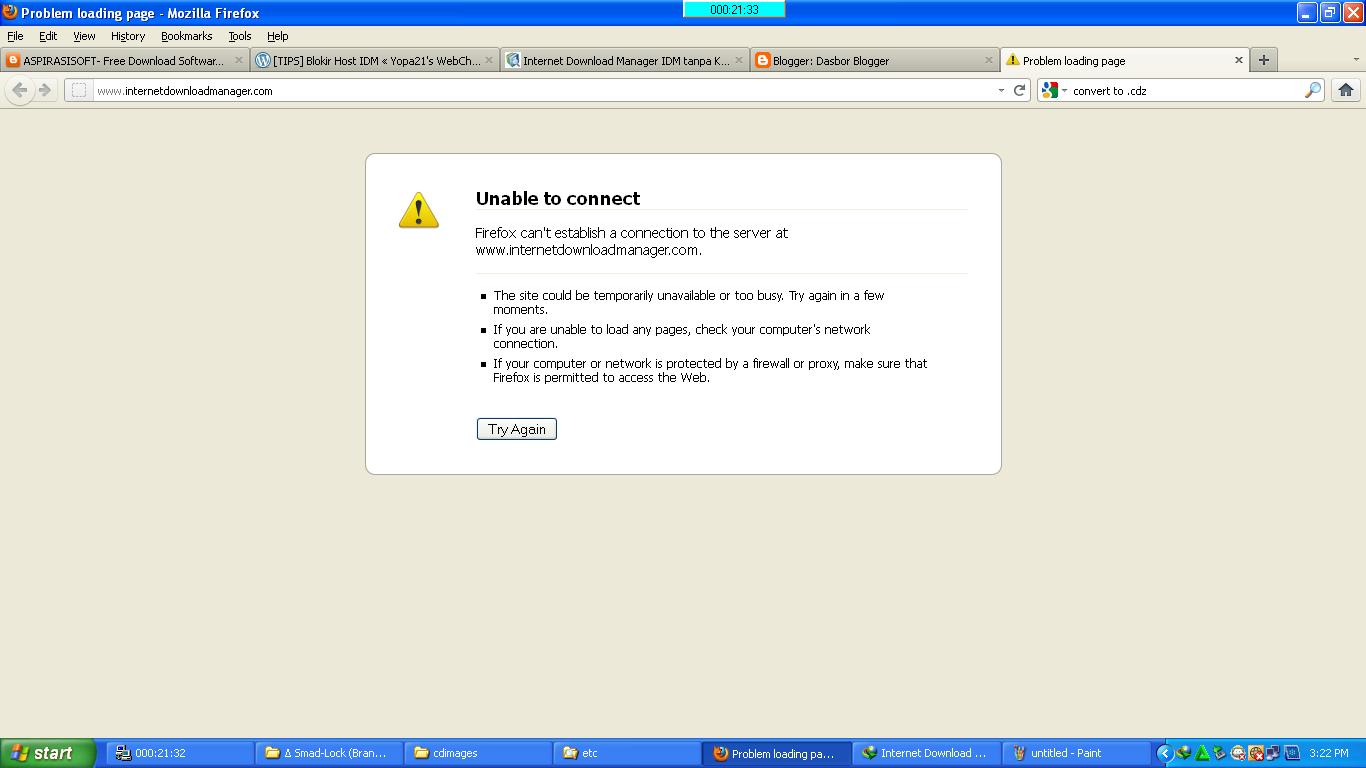
Task: Open the Windows Start button
Action: pos(49,753)
